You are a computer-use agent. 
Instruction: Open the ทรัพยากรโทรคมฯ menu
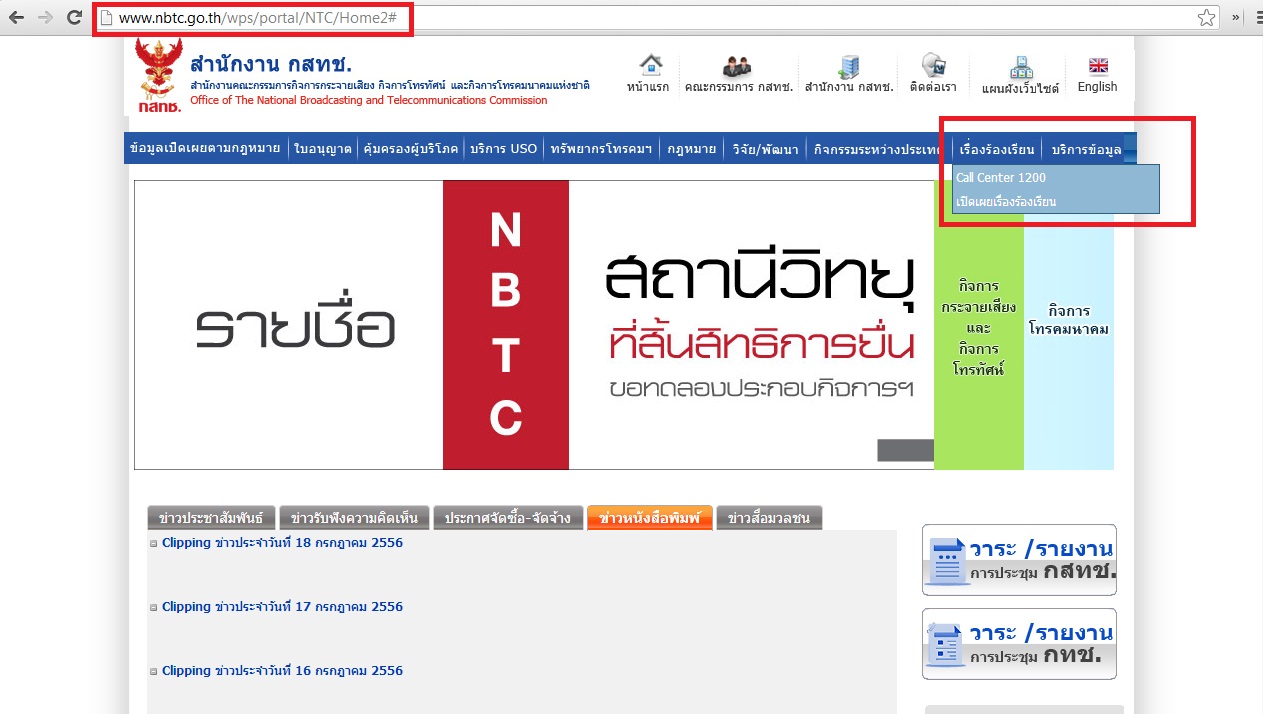click(600, 149)
